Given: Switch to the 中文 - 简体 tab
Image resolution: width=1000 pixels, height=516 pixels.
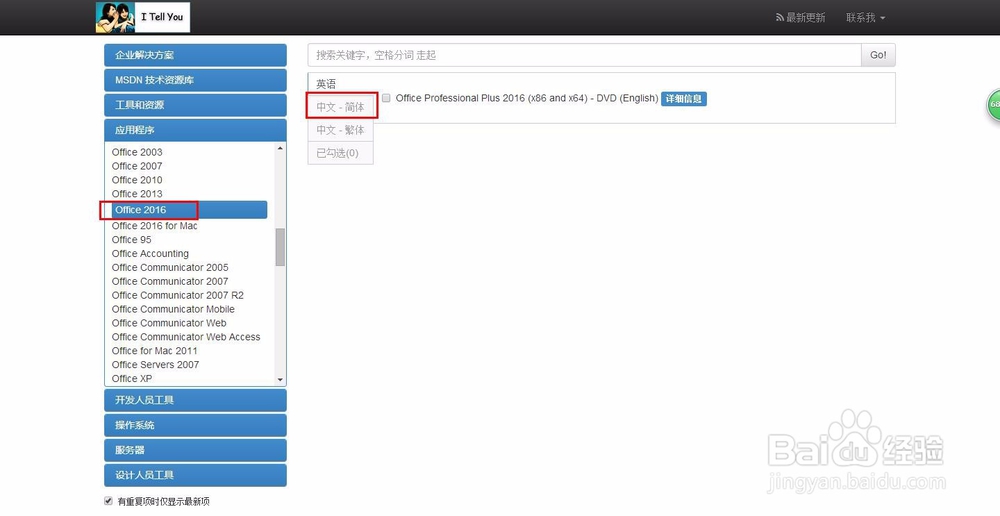Looking at the screenshot, I should pyautogui.click(x=341, y=107).
